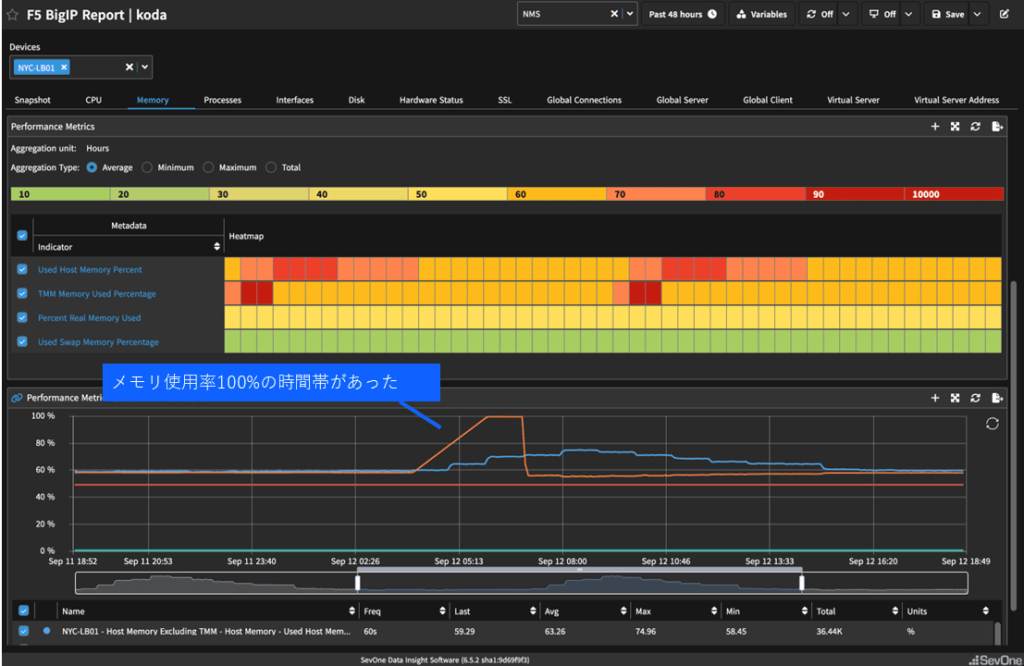Open report editor via pencil icon

(1004, 15)
